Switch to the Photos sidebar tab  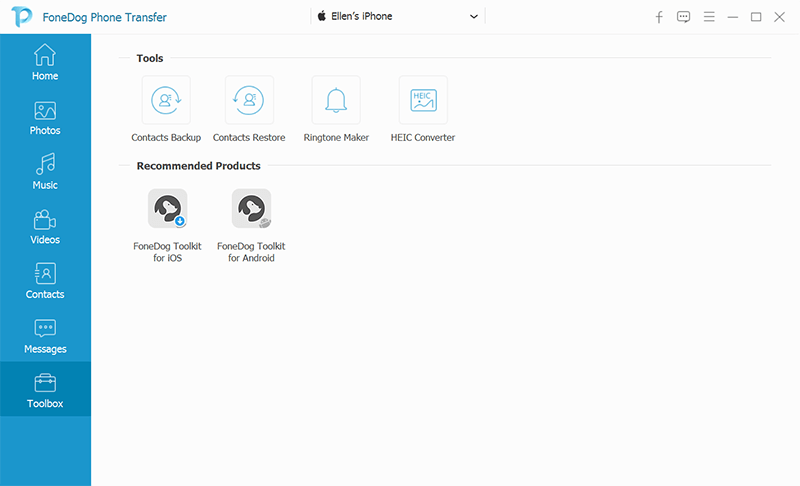pos(45,117)
